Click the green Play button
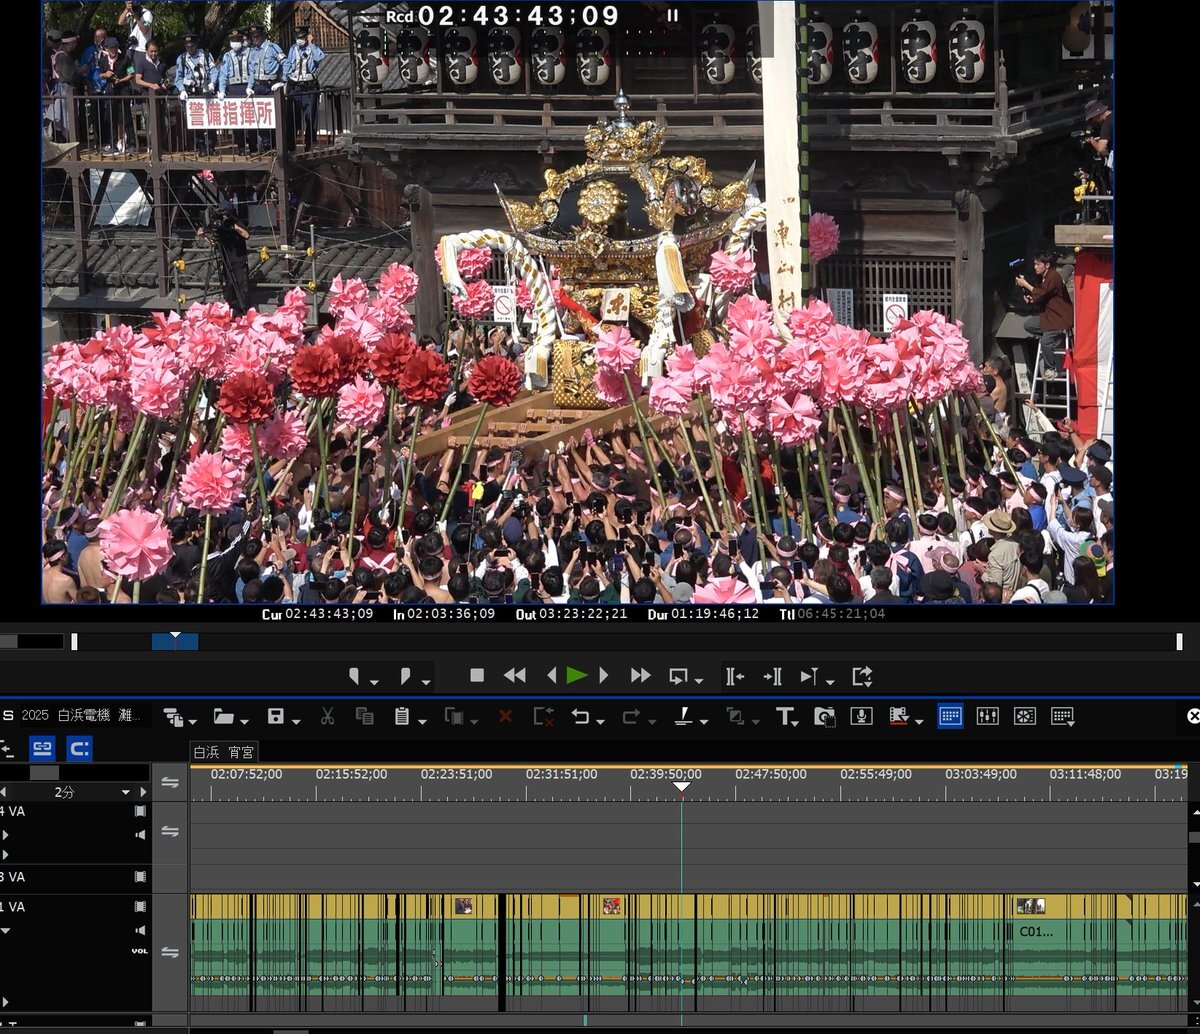 pos(577,676)
